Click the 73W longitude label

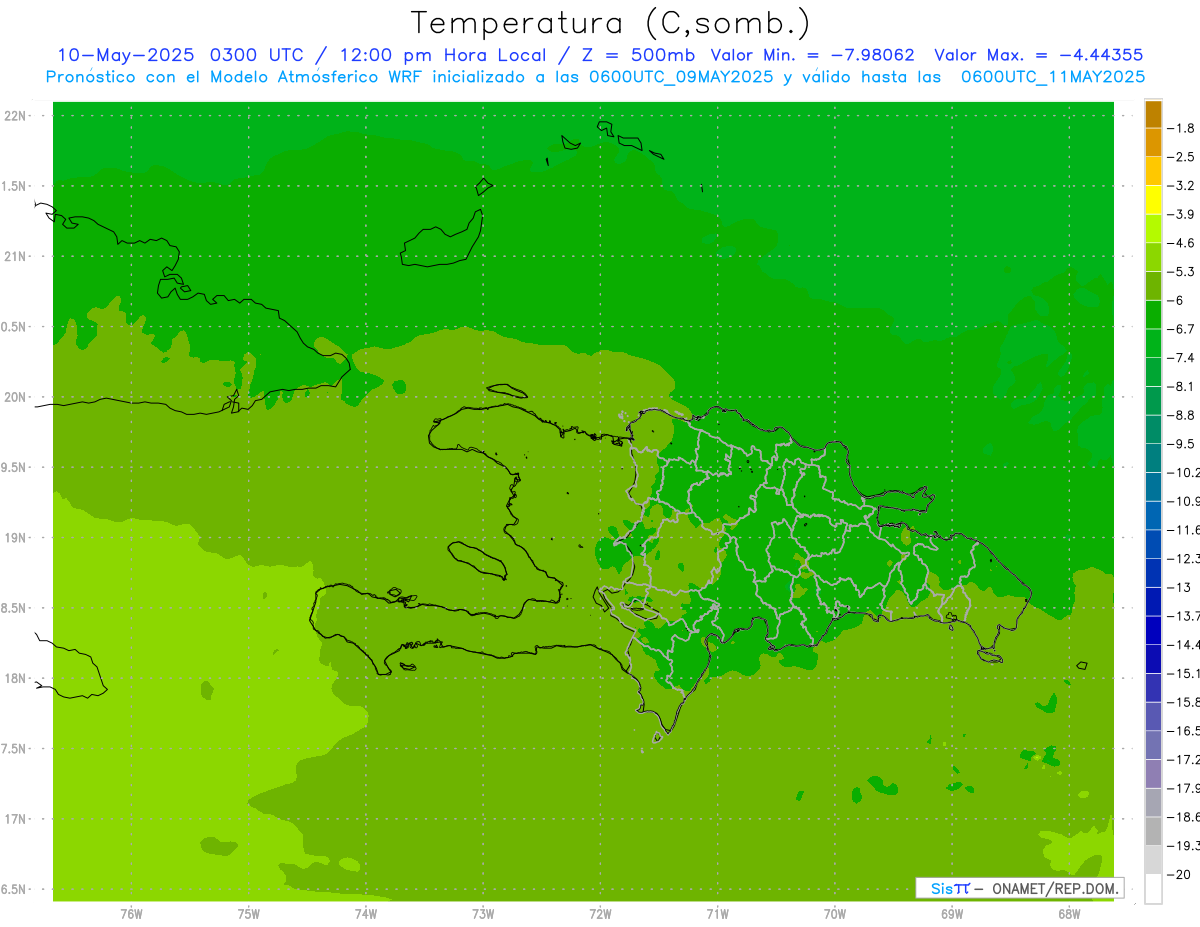pos(483,914)
